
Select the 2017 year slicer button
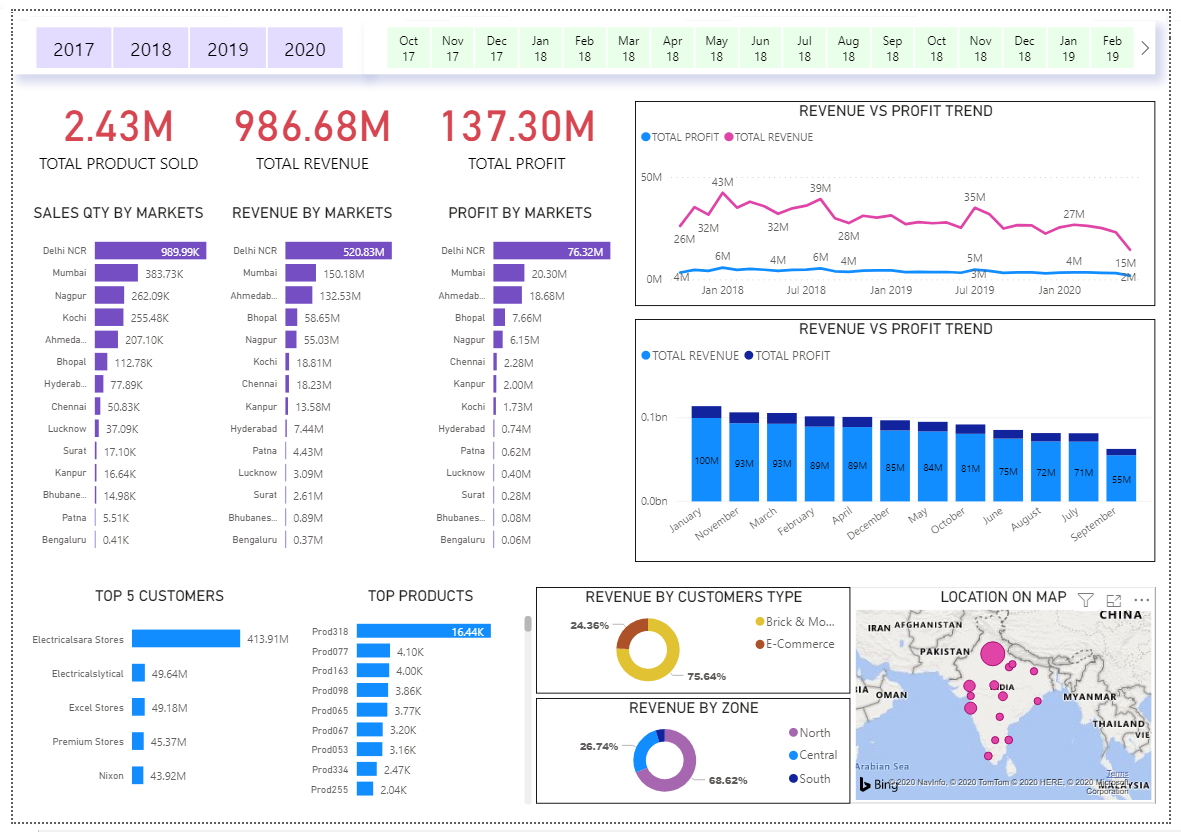(73, 47)
